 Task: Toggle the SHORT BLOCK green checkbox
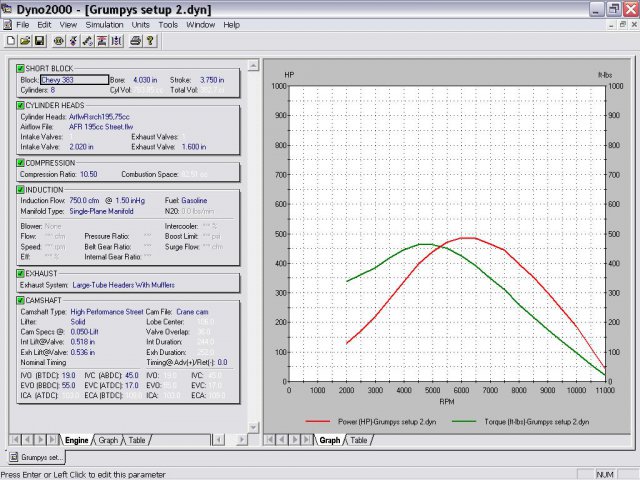coord(21,67)
